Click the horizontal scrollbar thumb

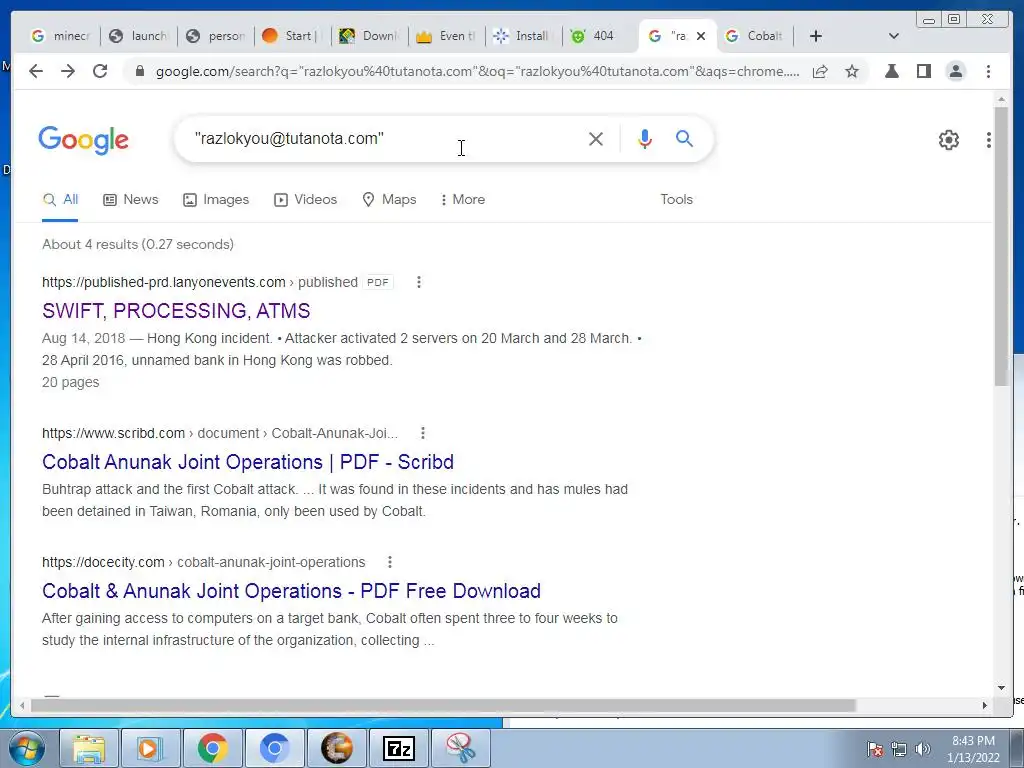point(443,705)
